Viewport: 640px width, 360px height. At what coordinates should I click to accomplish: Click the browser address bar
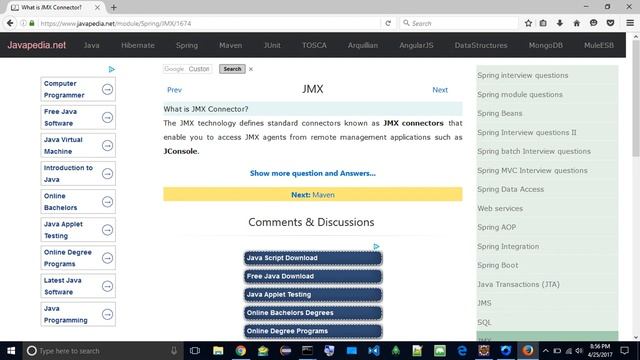pyautogui.click(x=208, y=23)
